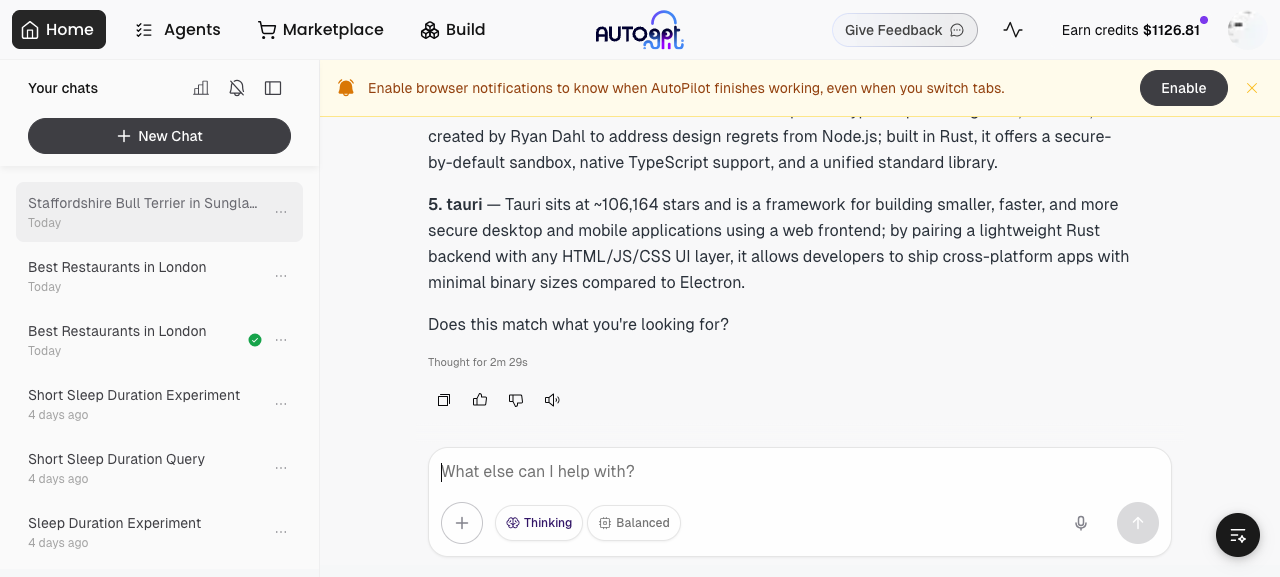
Task: Open options for Staffordshire Bull Terrier chat
Action: (281, 212)
